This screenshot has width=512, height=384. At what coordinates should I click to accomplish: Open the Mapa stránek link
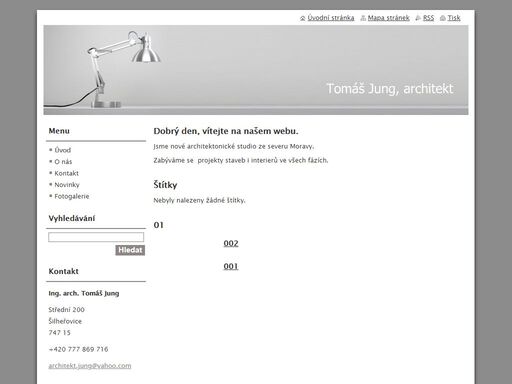389,18
